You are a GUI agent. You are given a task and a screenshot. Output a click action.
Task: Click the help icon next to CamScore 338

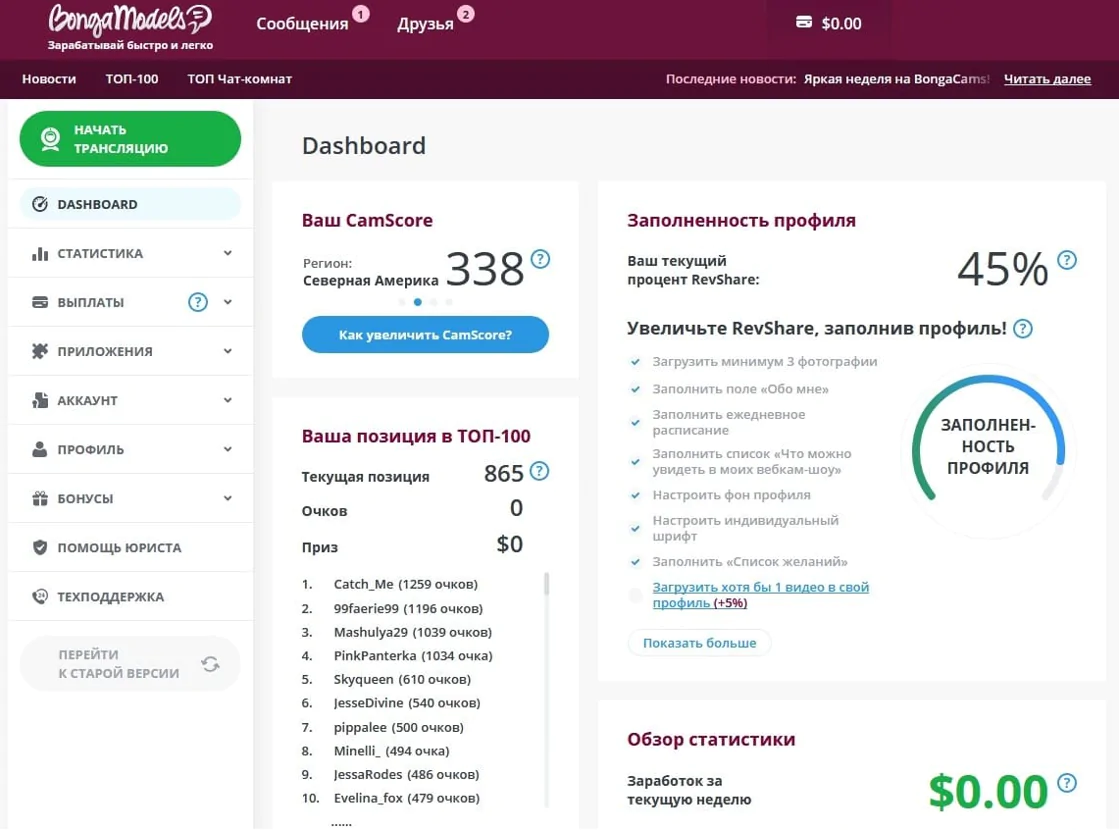tap(540, 258)
